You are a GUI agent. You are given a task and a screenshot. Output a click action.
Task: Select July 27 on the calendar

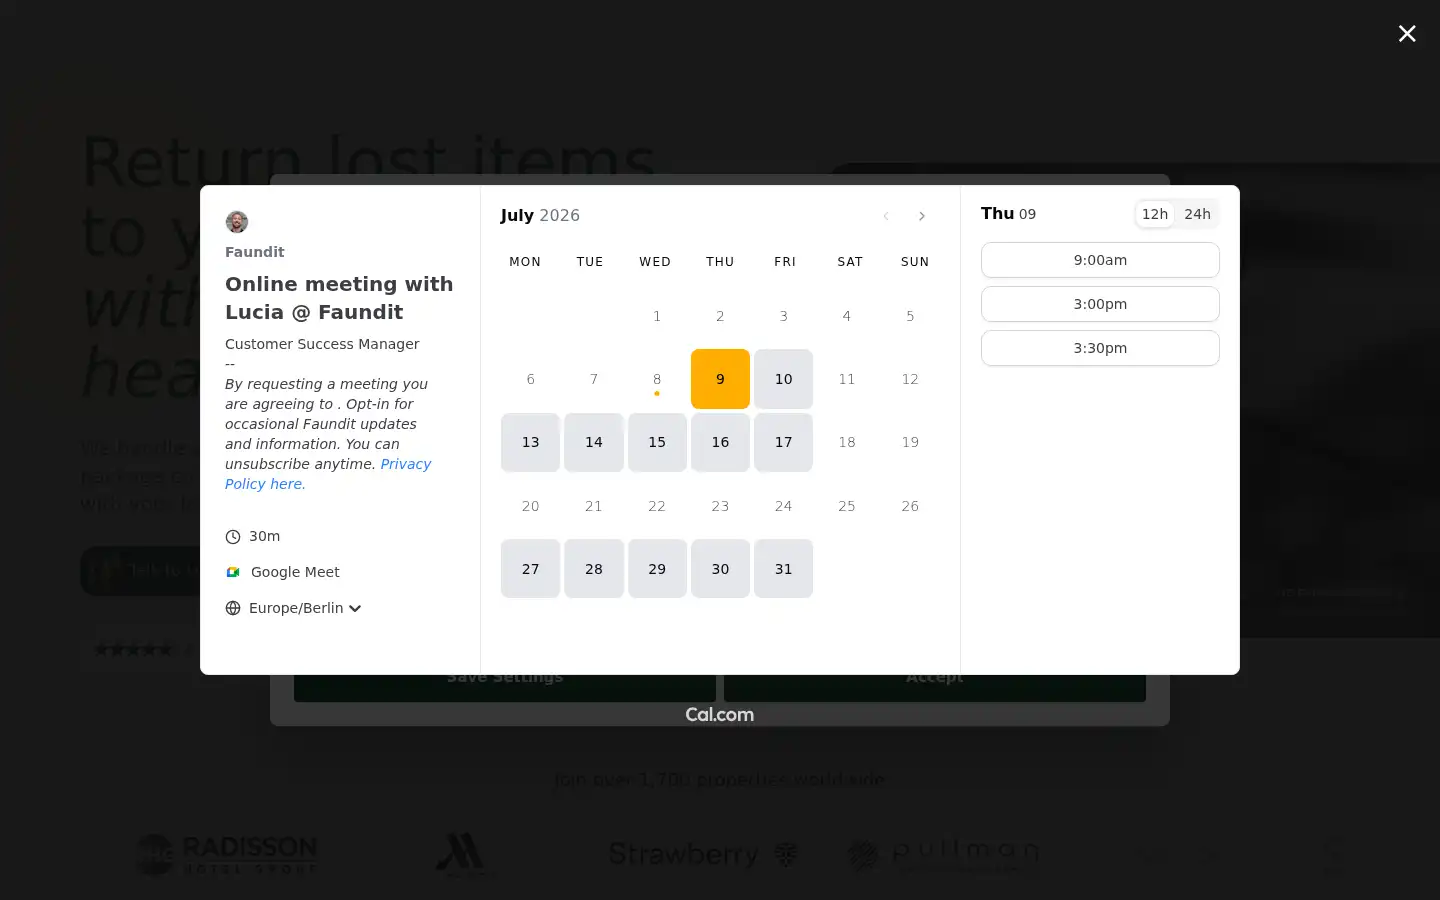click(x=530, y=569)
